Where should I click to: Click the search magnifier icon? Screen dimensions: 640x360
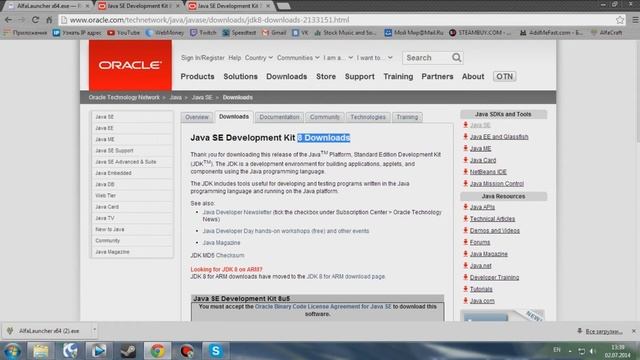tap(456, 58)
